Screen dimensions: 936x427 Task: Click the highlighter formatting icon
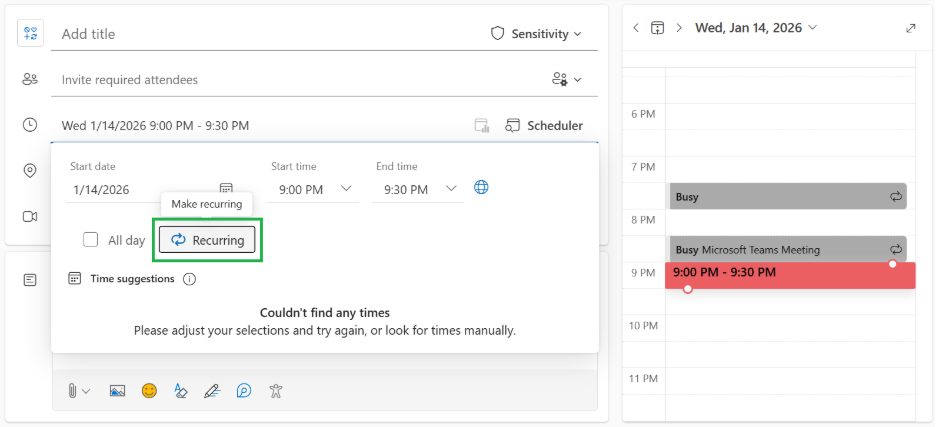180,391
